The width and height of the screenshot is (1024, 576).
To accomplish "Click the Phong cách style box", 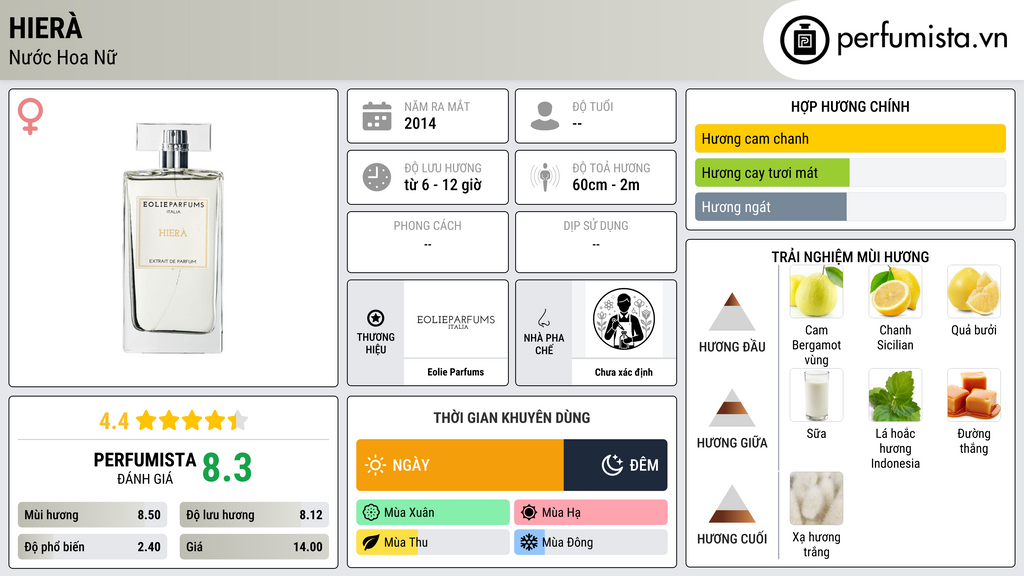I will click(x=428, y=242).
